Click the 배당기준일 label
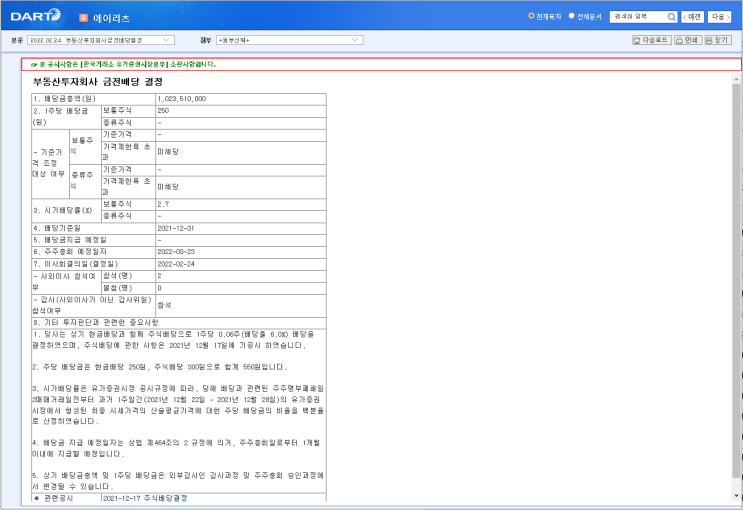Screen dimensions: 743x510 click(57, 228)
